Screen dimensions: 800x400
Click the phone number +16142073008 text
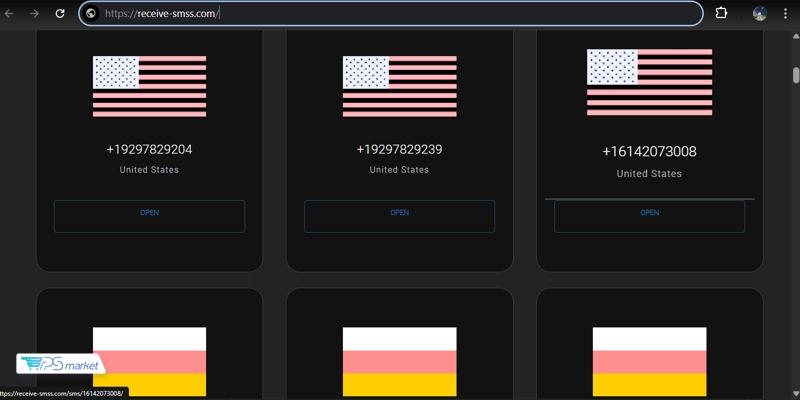(x=649, y=152)
